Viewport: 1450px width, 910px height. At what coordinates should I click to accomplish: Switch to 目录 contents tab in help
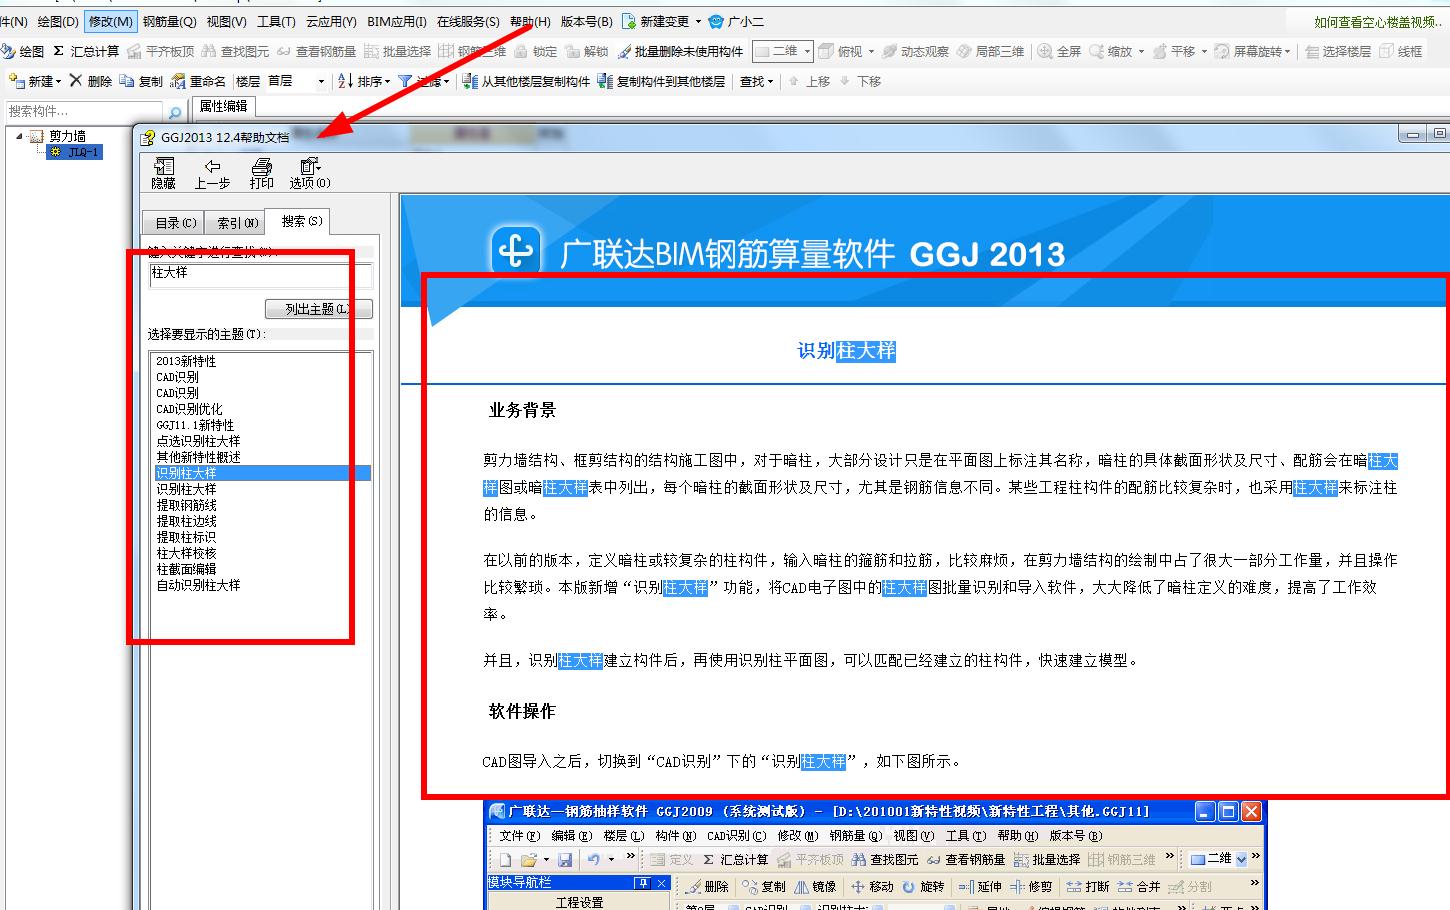coord(175,223)
